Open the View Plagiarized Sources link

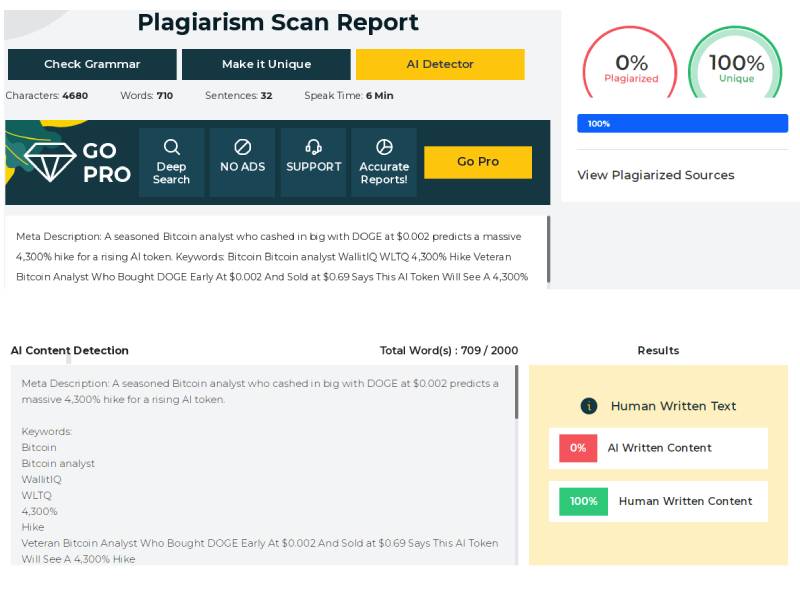[655, 175]
